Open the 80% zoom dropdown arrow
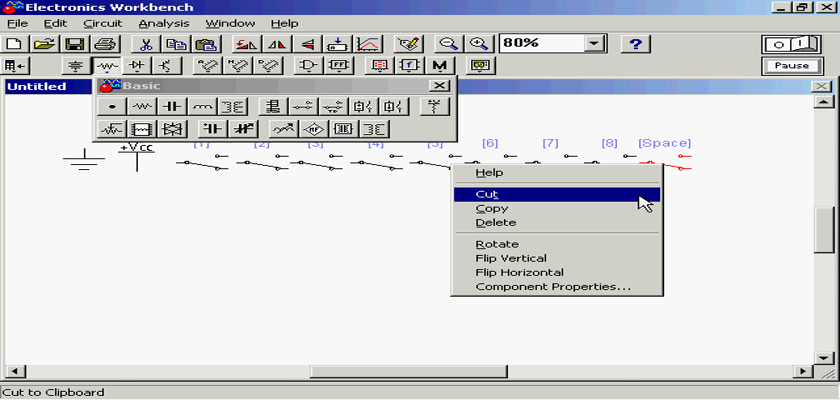Screen dimensions: 840x400 594,44
